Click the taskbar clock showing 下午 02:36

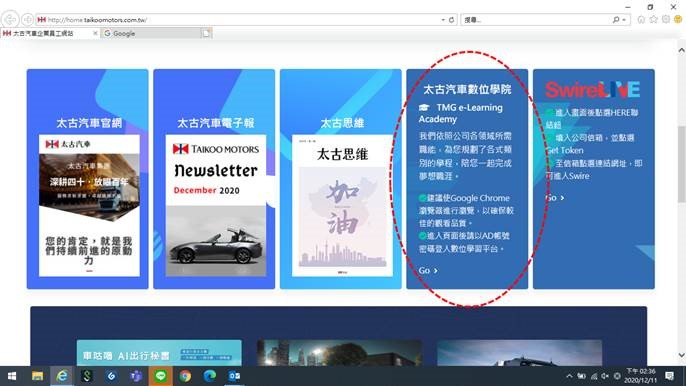click(x=641, y=376)
